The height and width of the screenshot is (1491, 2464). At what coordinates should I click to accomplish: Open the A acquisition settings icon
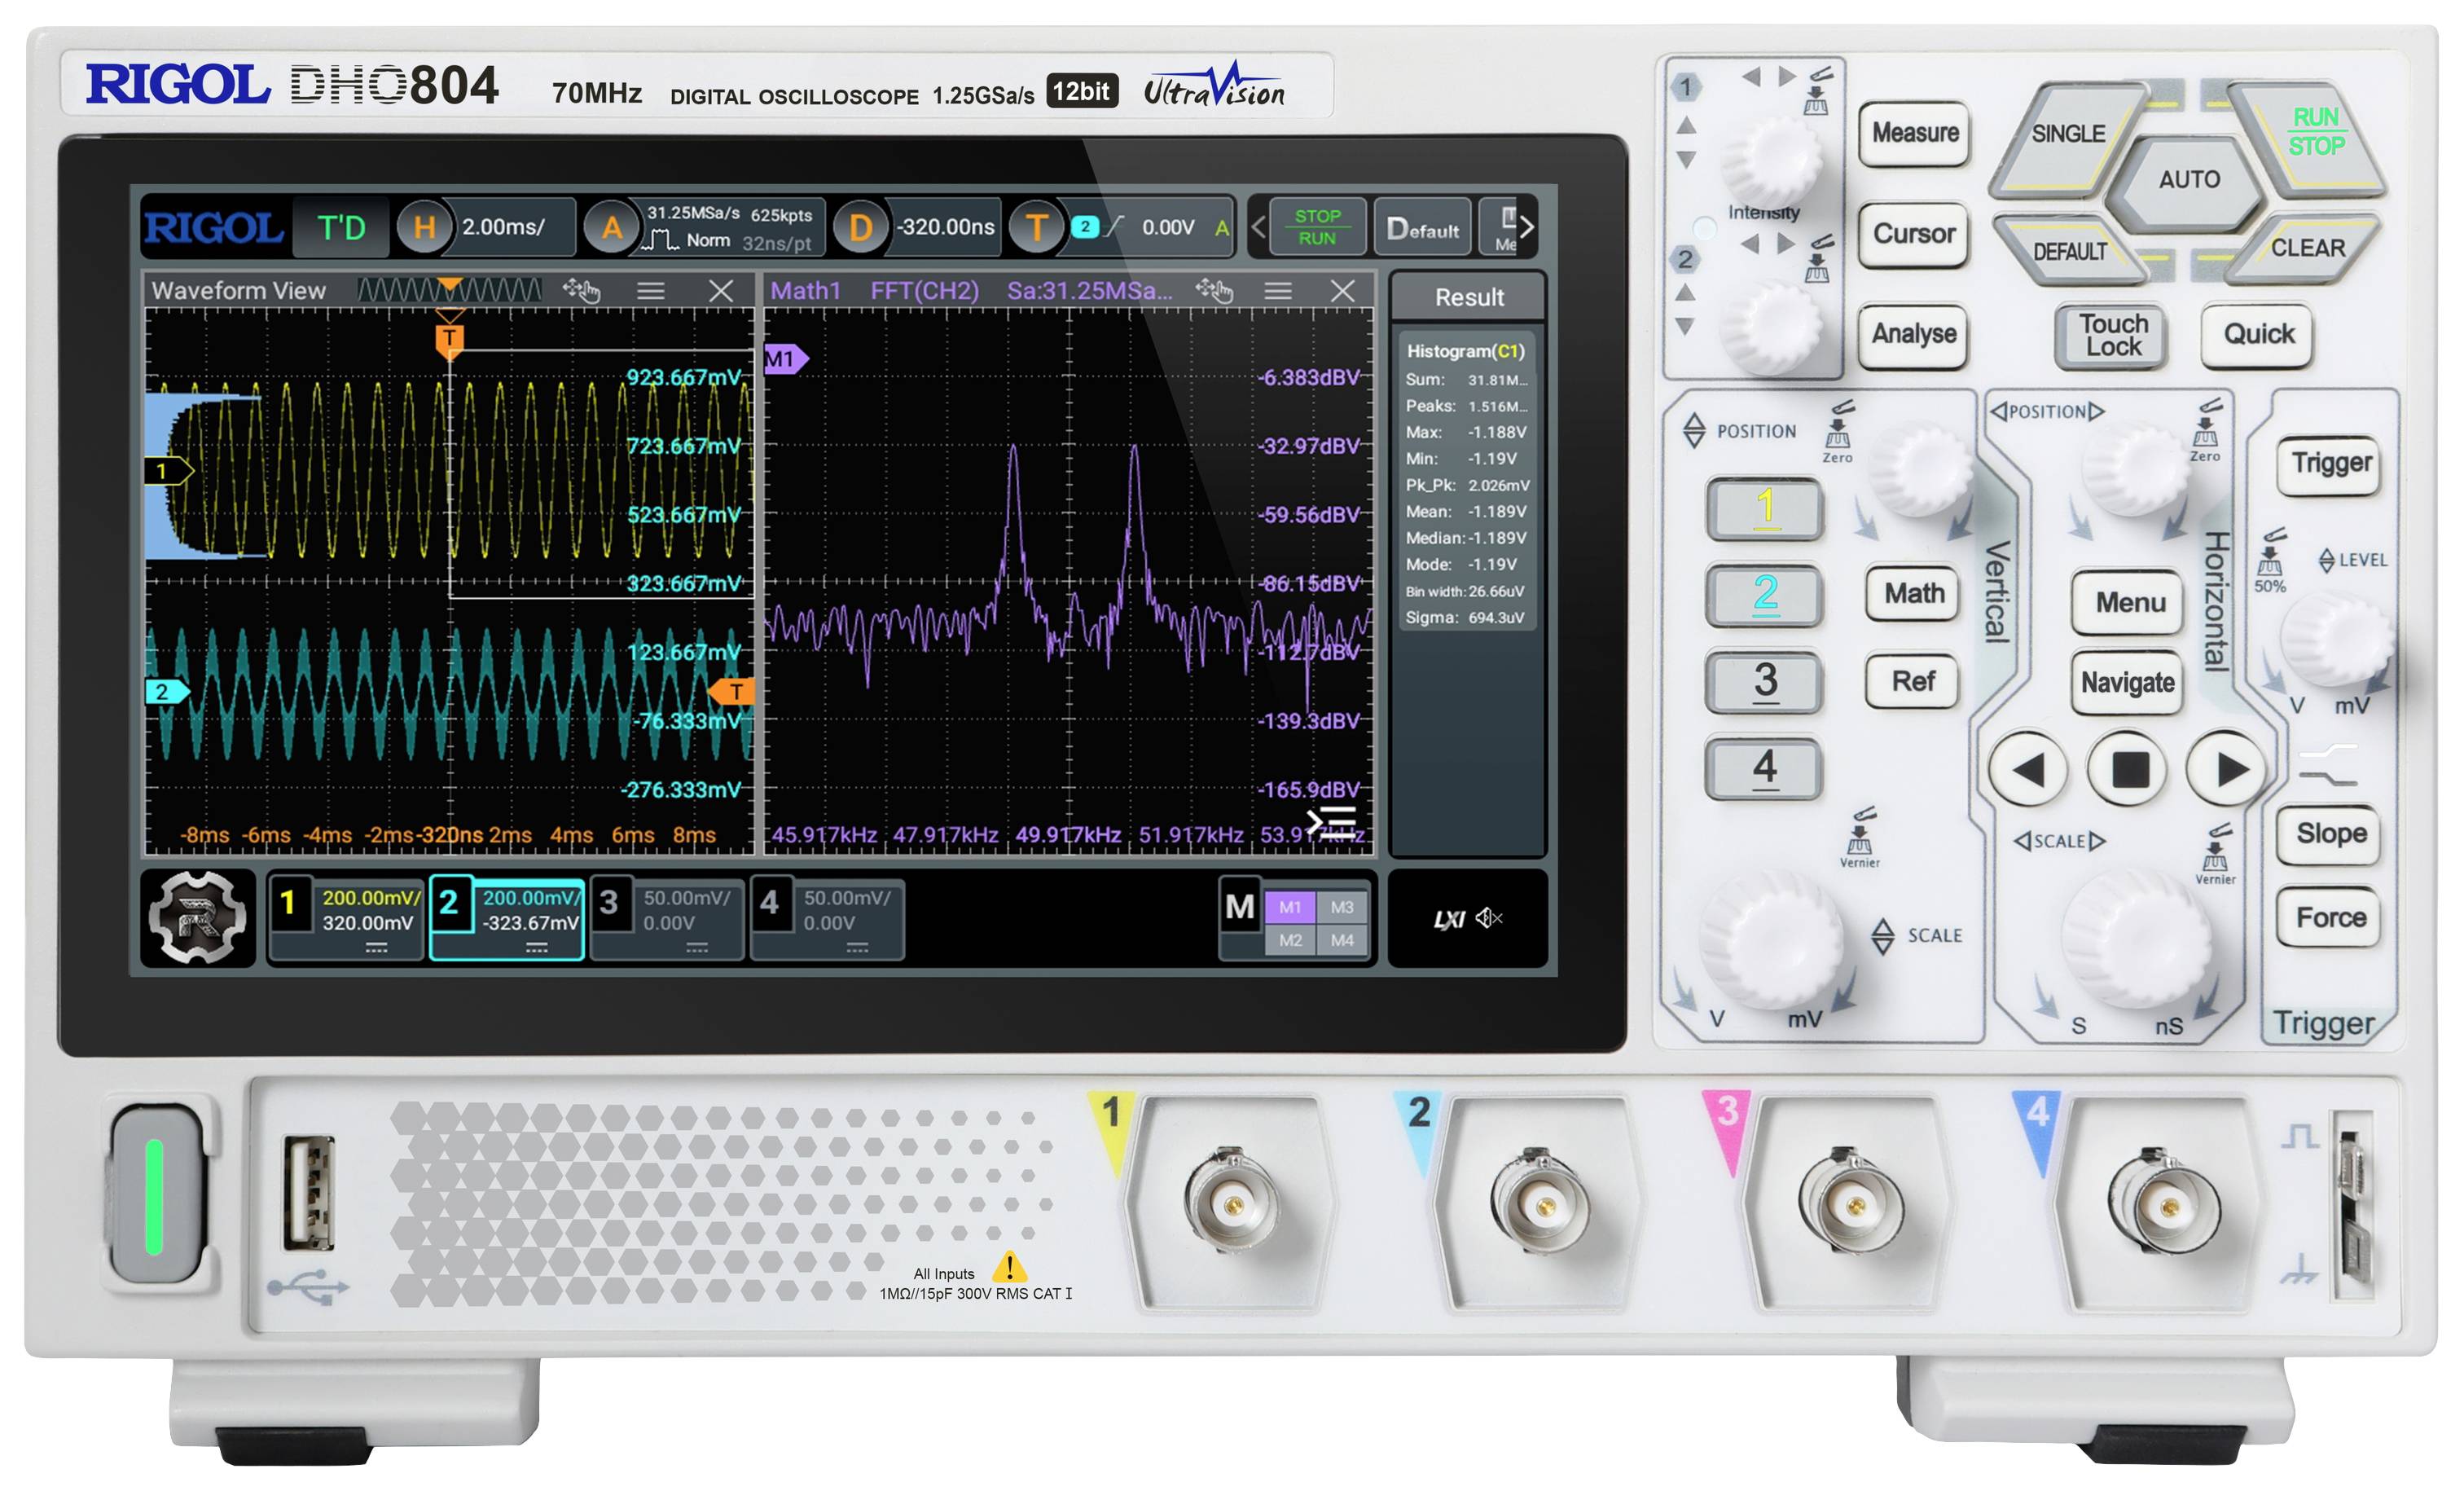tap(612, 227)
